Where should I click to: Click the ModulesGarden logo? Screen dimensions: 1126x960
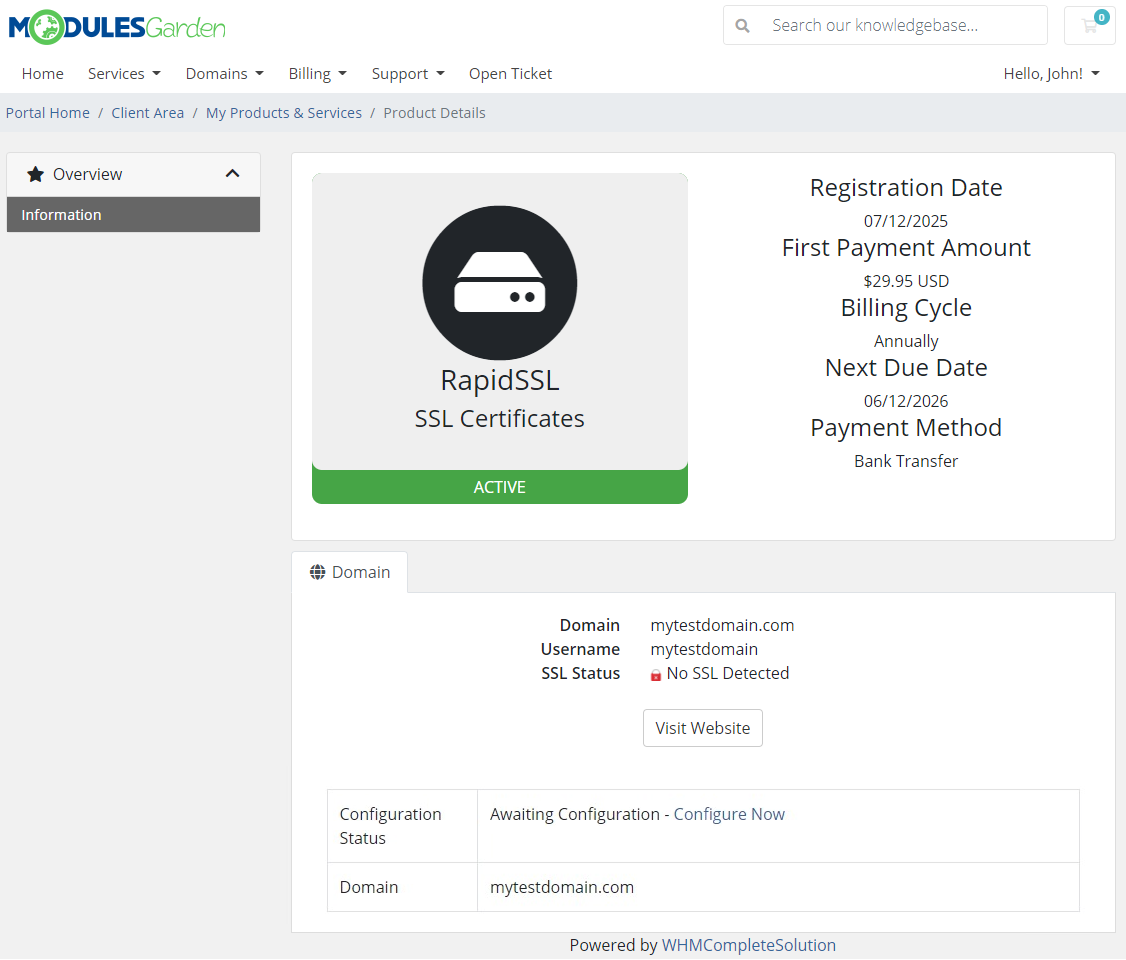point(115,27)
